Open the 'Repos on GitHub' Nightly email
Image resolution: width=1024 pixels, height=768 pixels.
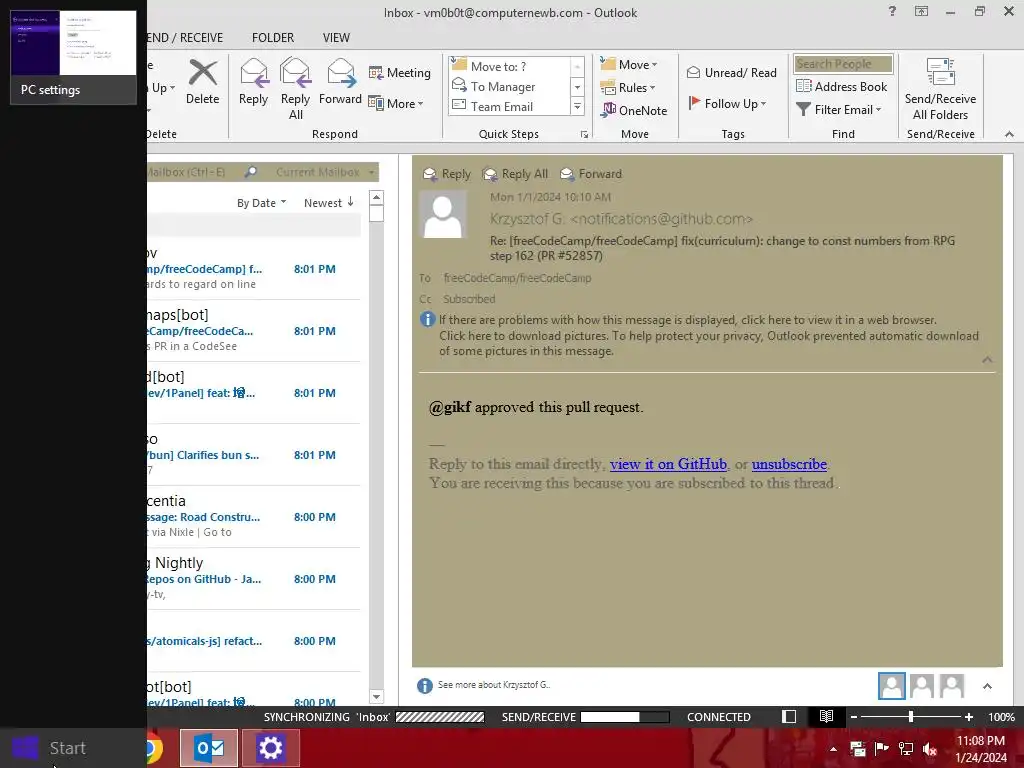(253, 579)
